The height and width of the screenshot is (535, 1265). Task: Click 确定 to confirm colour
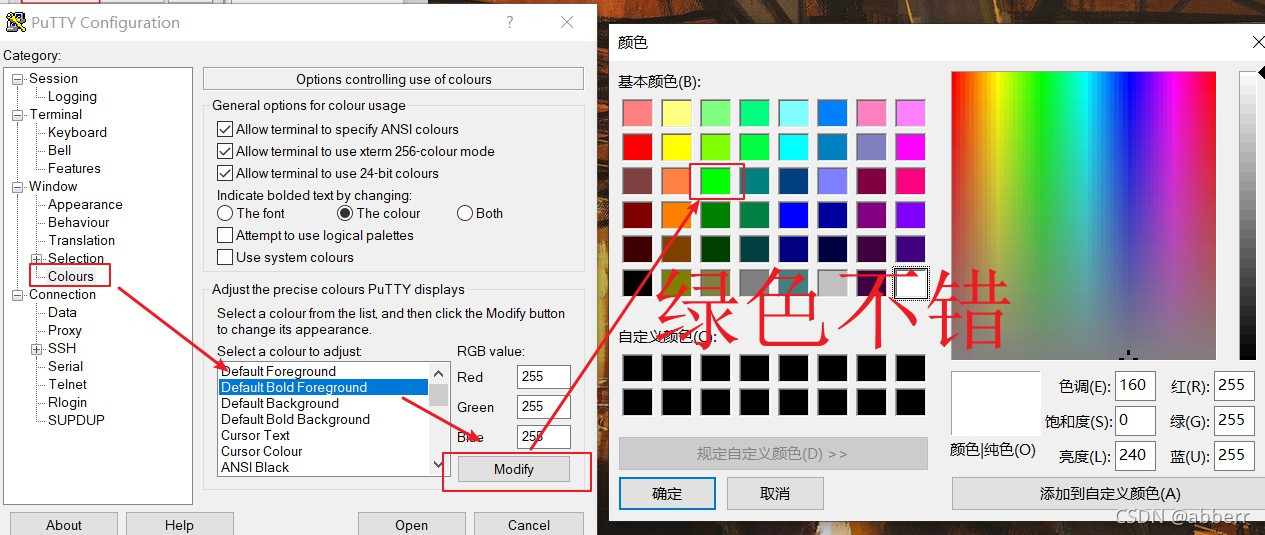click(x=667, y=493)
